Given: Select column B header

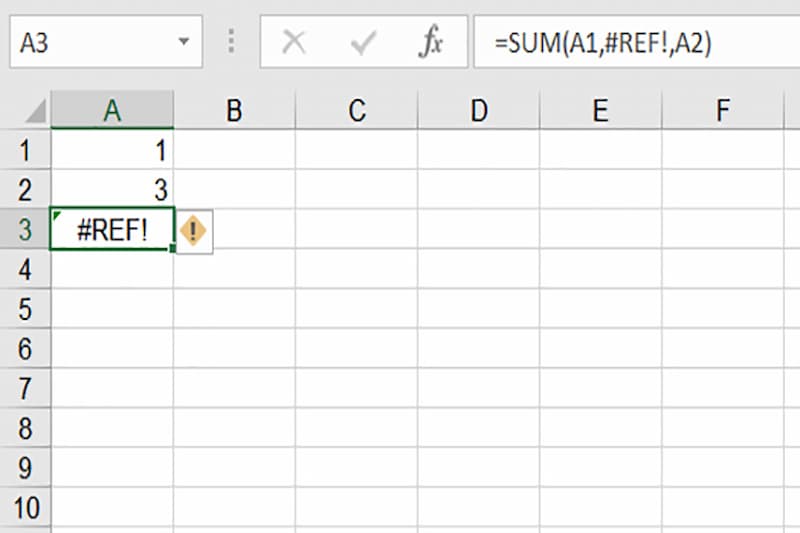Looking at the screenshot, I should (x=234, y=111).
